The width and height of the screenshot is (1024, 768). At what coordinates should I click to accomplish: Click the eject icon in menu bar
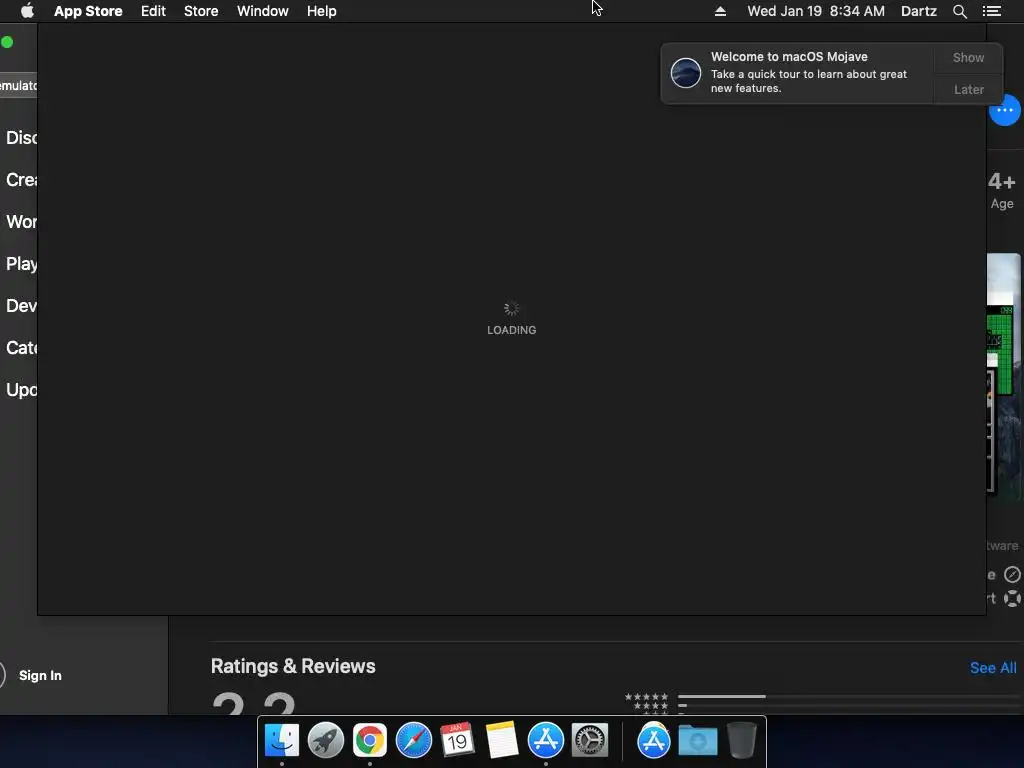tap(720, 11)
